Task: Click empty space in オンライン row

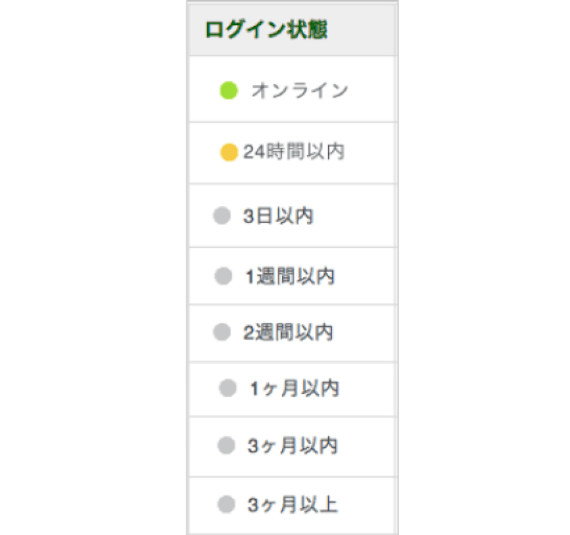Action: point(371,89)
